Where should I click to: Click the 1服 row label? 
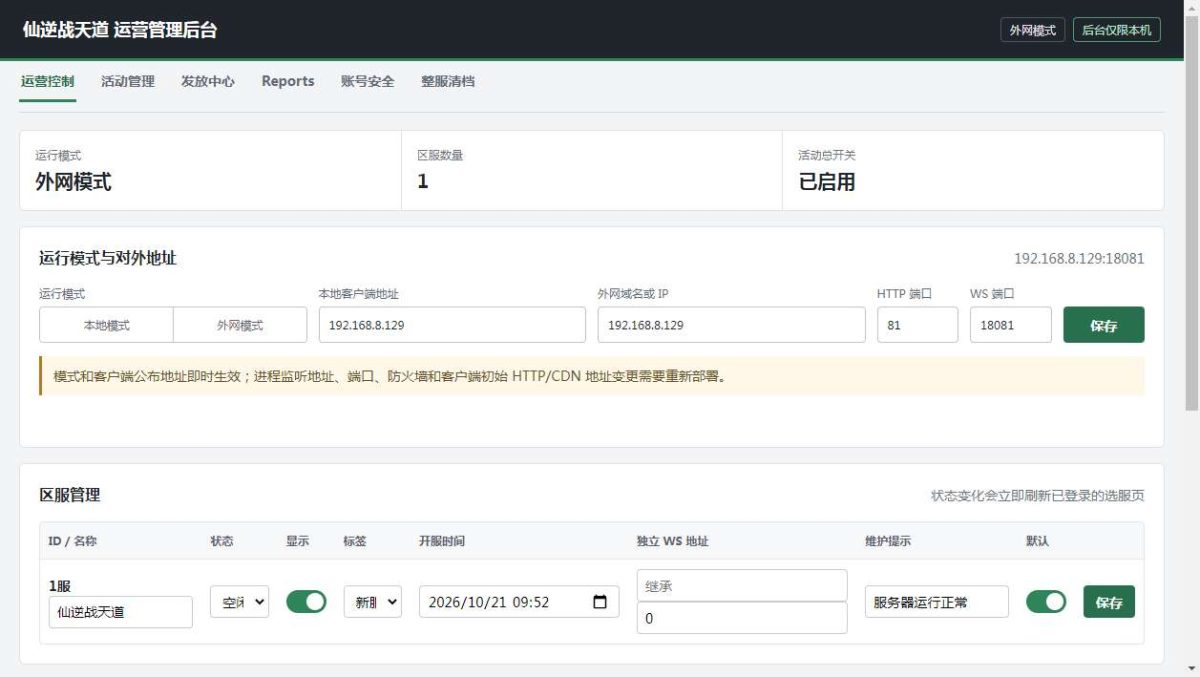[x=60, y=586]
